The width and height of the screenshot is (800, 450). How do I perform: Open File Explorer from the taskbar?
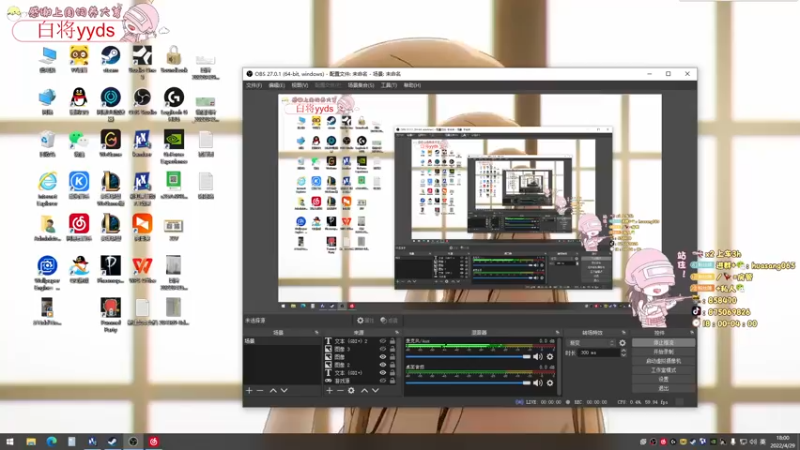31,441
